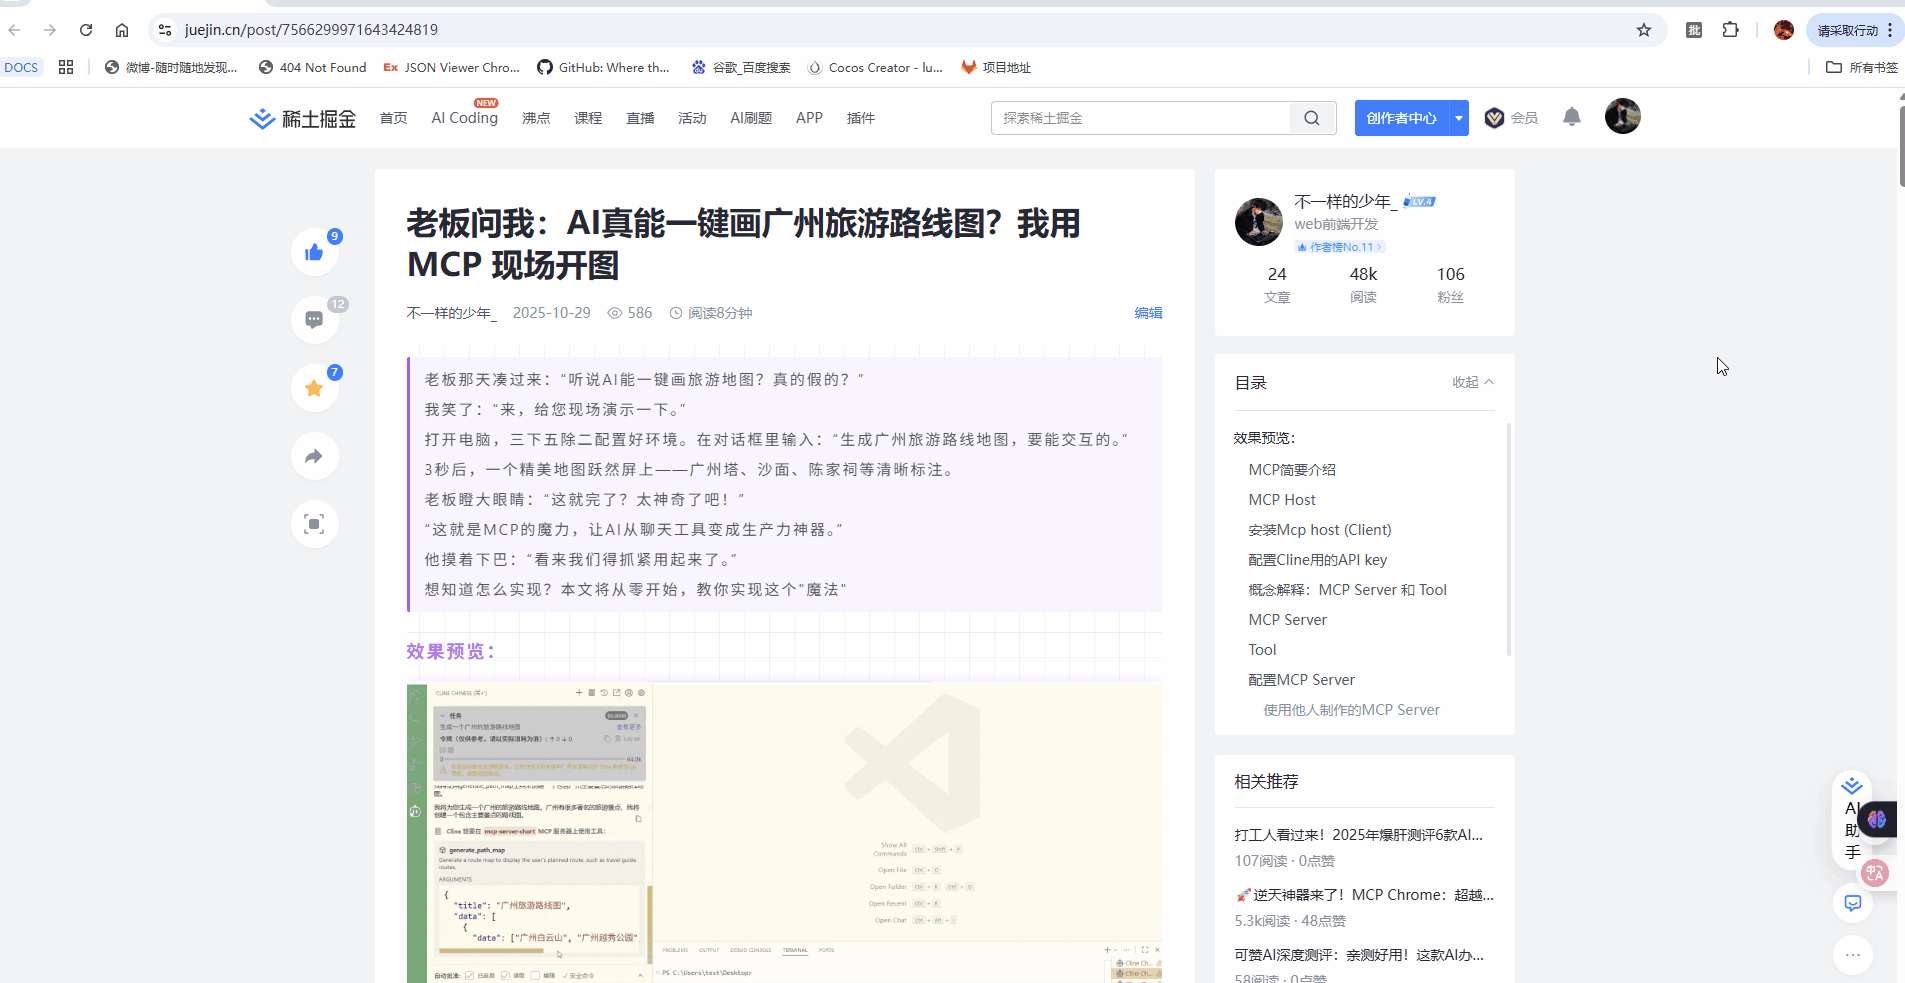Collect the article using the star icon

(x=314, y=387)
